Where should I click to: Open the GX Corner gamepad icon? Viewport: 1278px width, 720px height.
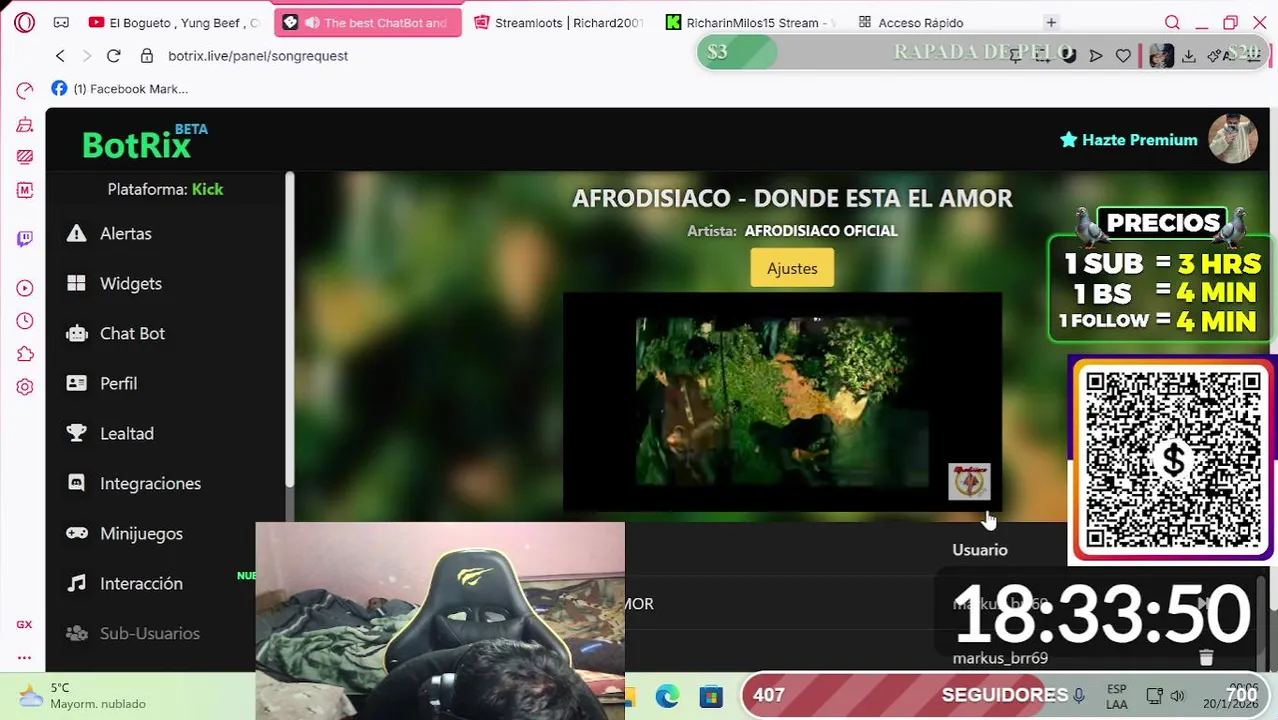61,22
